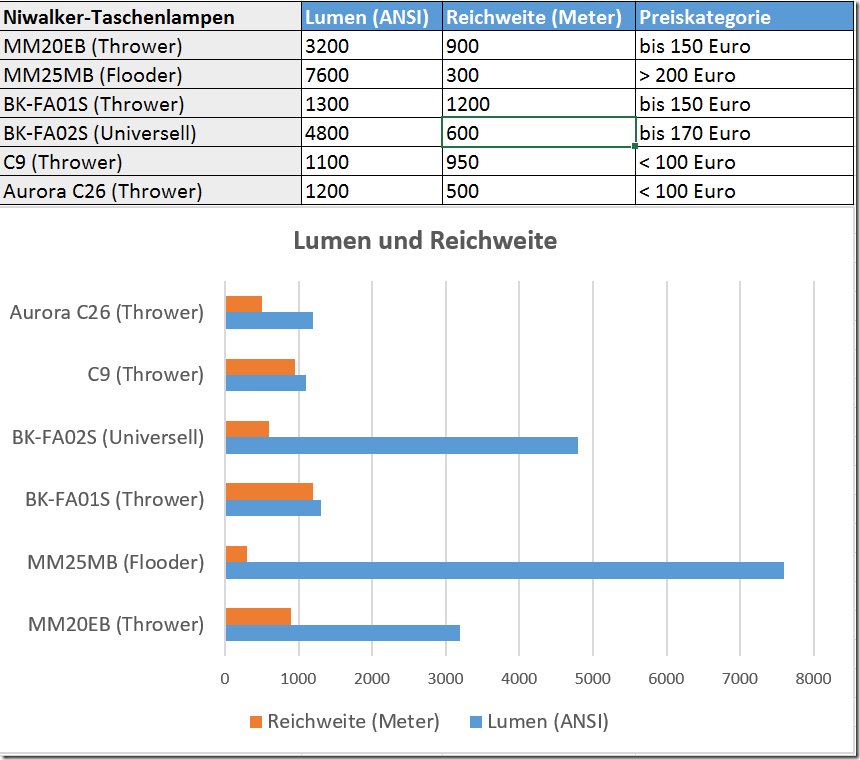Click the 6000 value on the chart axis
The image size is (860, 760).
pos(666,679)
